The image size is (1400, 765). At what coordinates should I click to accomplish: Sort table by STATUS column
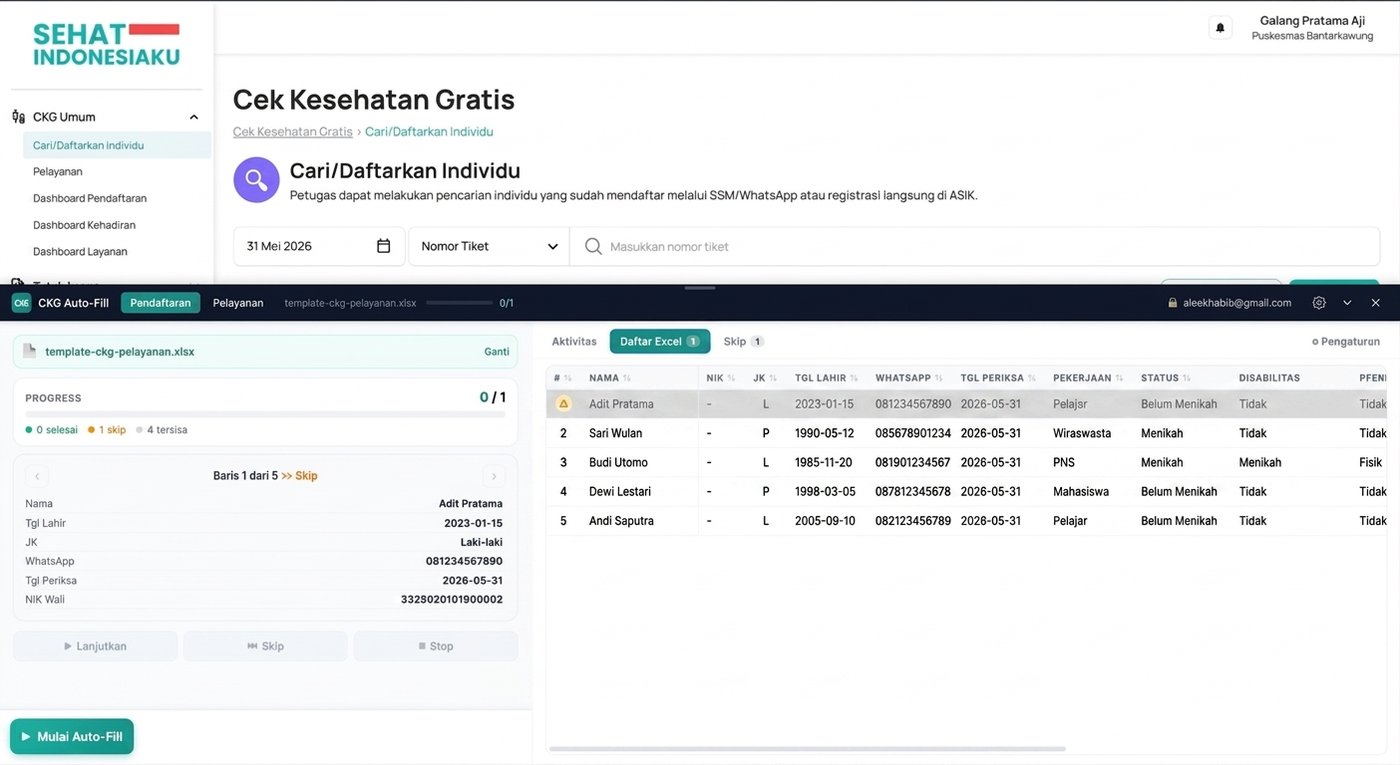(1165, 378)
